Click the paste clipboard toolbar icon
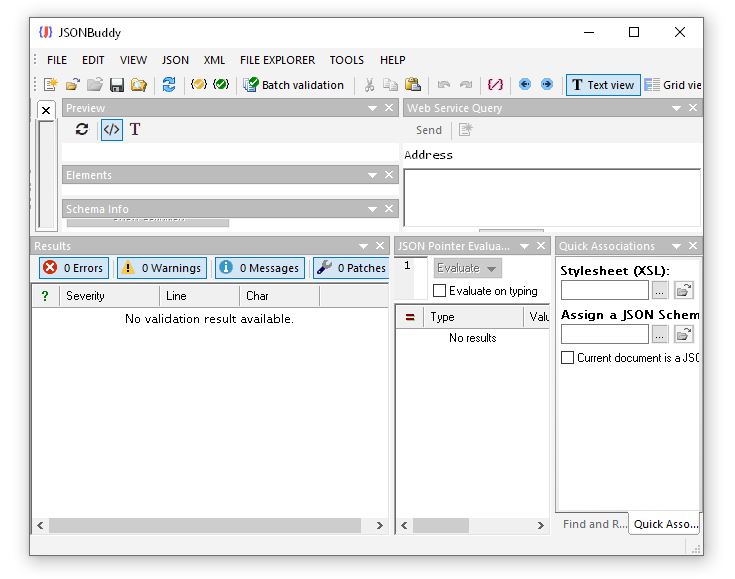Image resolution: width=735 pixels, height=579 pixels. [x=412, y=85]
